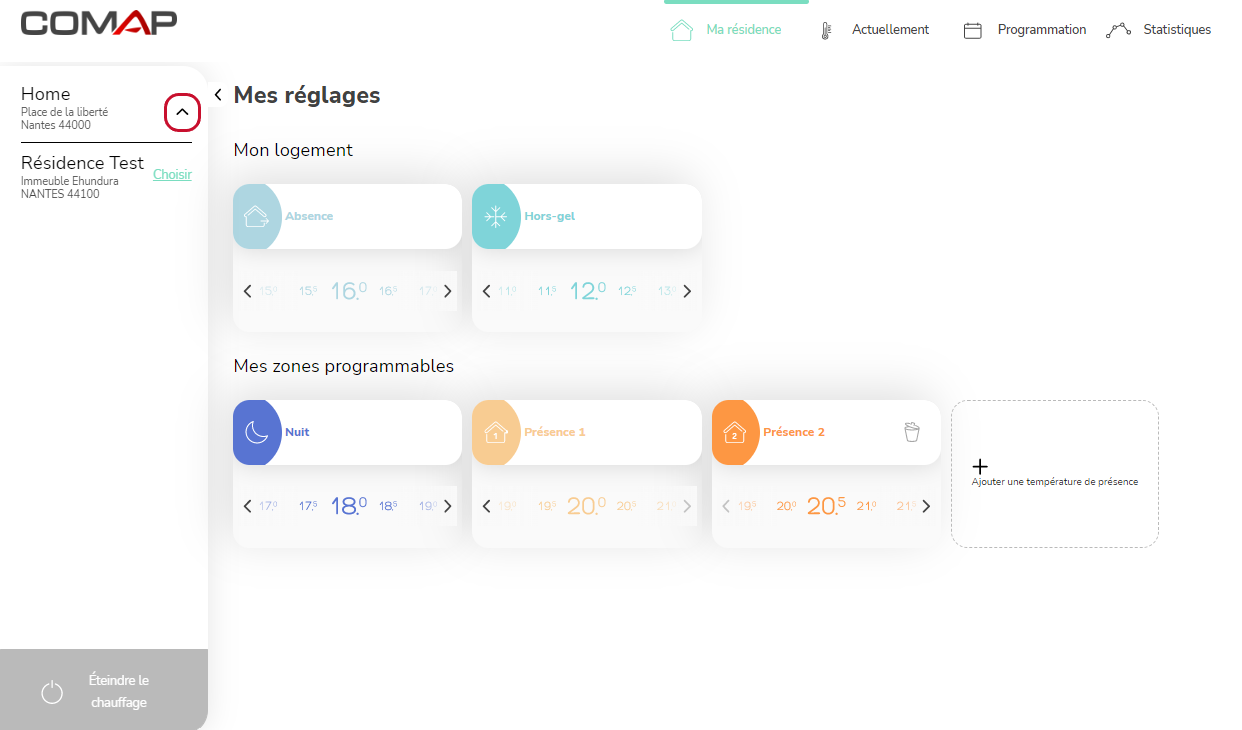Screen dimensions: 1242x730
Task: Select 11.5 in the Hors-gel temperature slider
Action: pos(547,291)
